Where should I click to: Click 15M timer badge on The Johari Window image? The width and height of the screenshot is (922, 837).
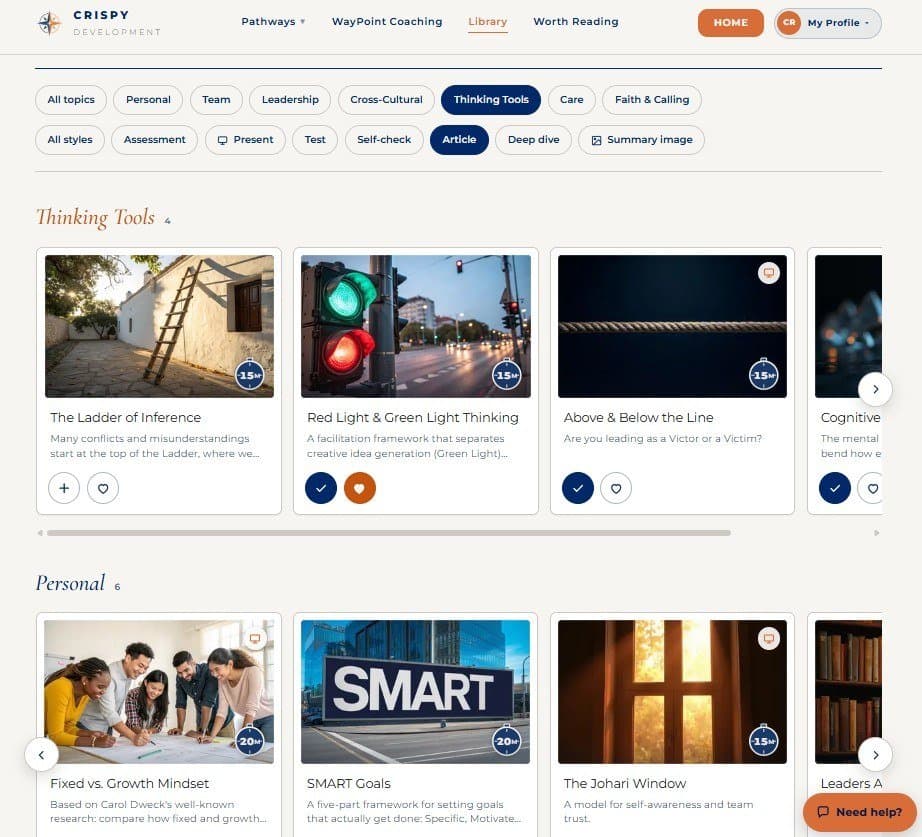[764, 741]
